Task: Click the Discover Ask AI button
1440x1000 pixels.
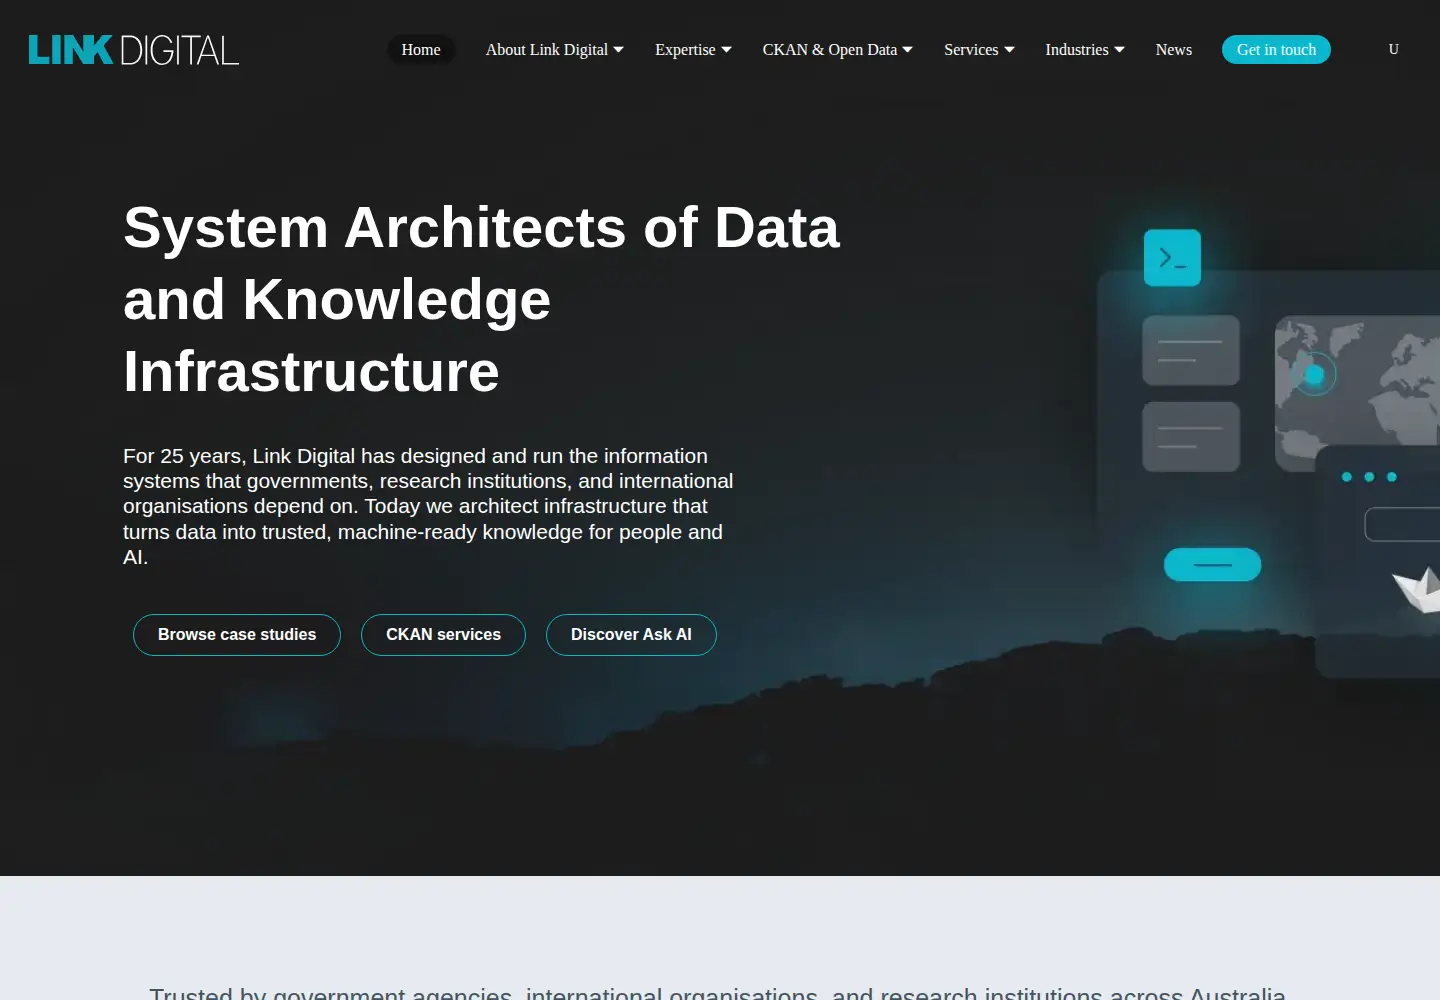Action: coord(631,635)
